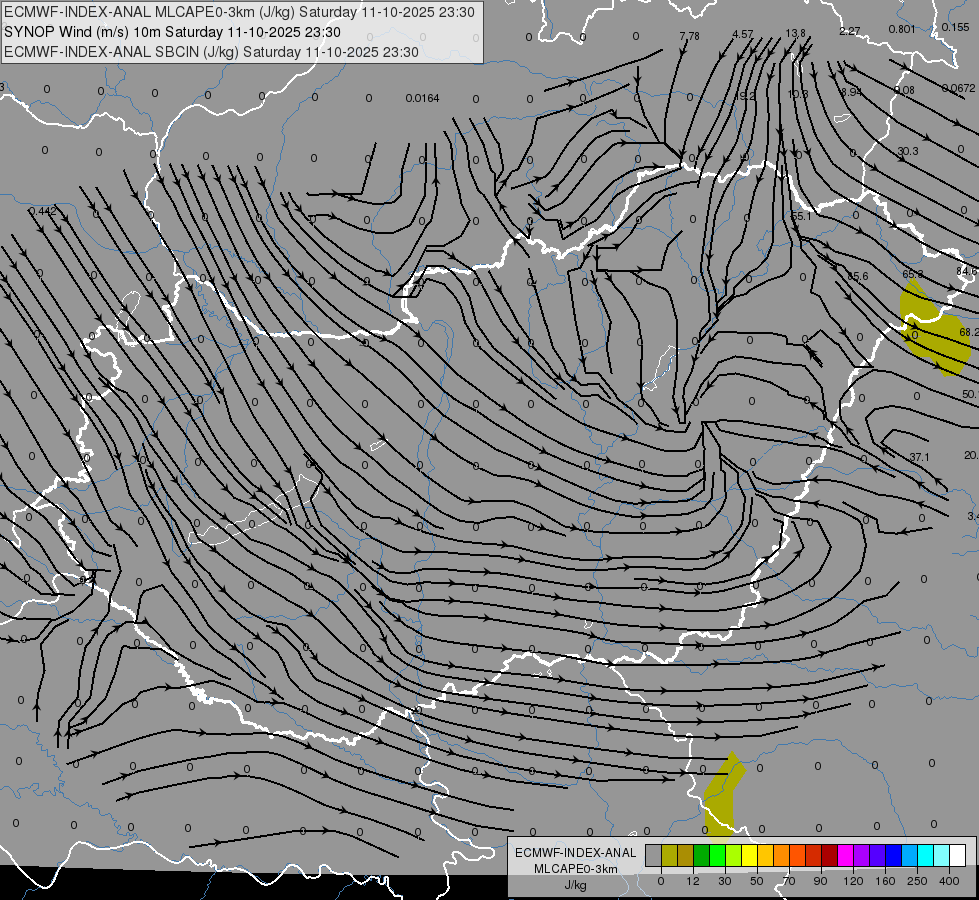This screenshot has height=900, width=979.
Task: Click the legend tick label 120
Action: [x=854, y=881]
